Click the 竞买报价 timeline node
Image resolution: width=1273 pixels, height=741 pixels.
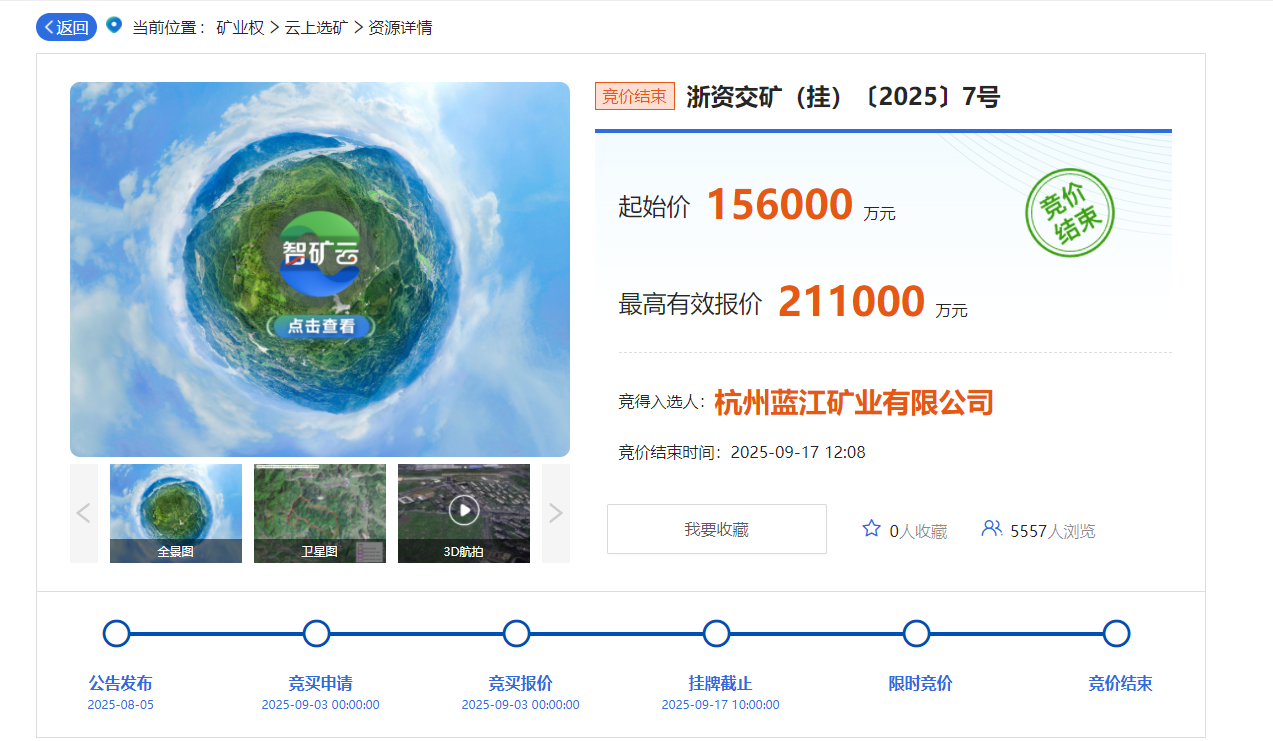click(x=517, y=634)
